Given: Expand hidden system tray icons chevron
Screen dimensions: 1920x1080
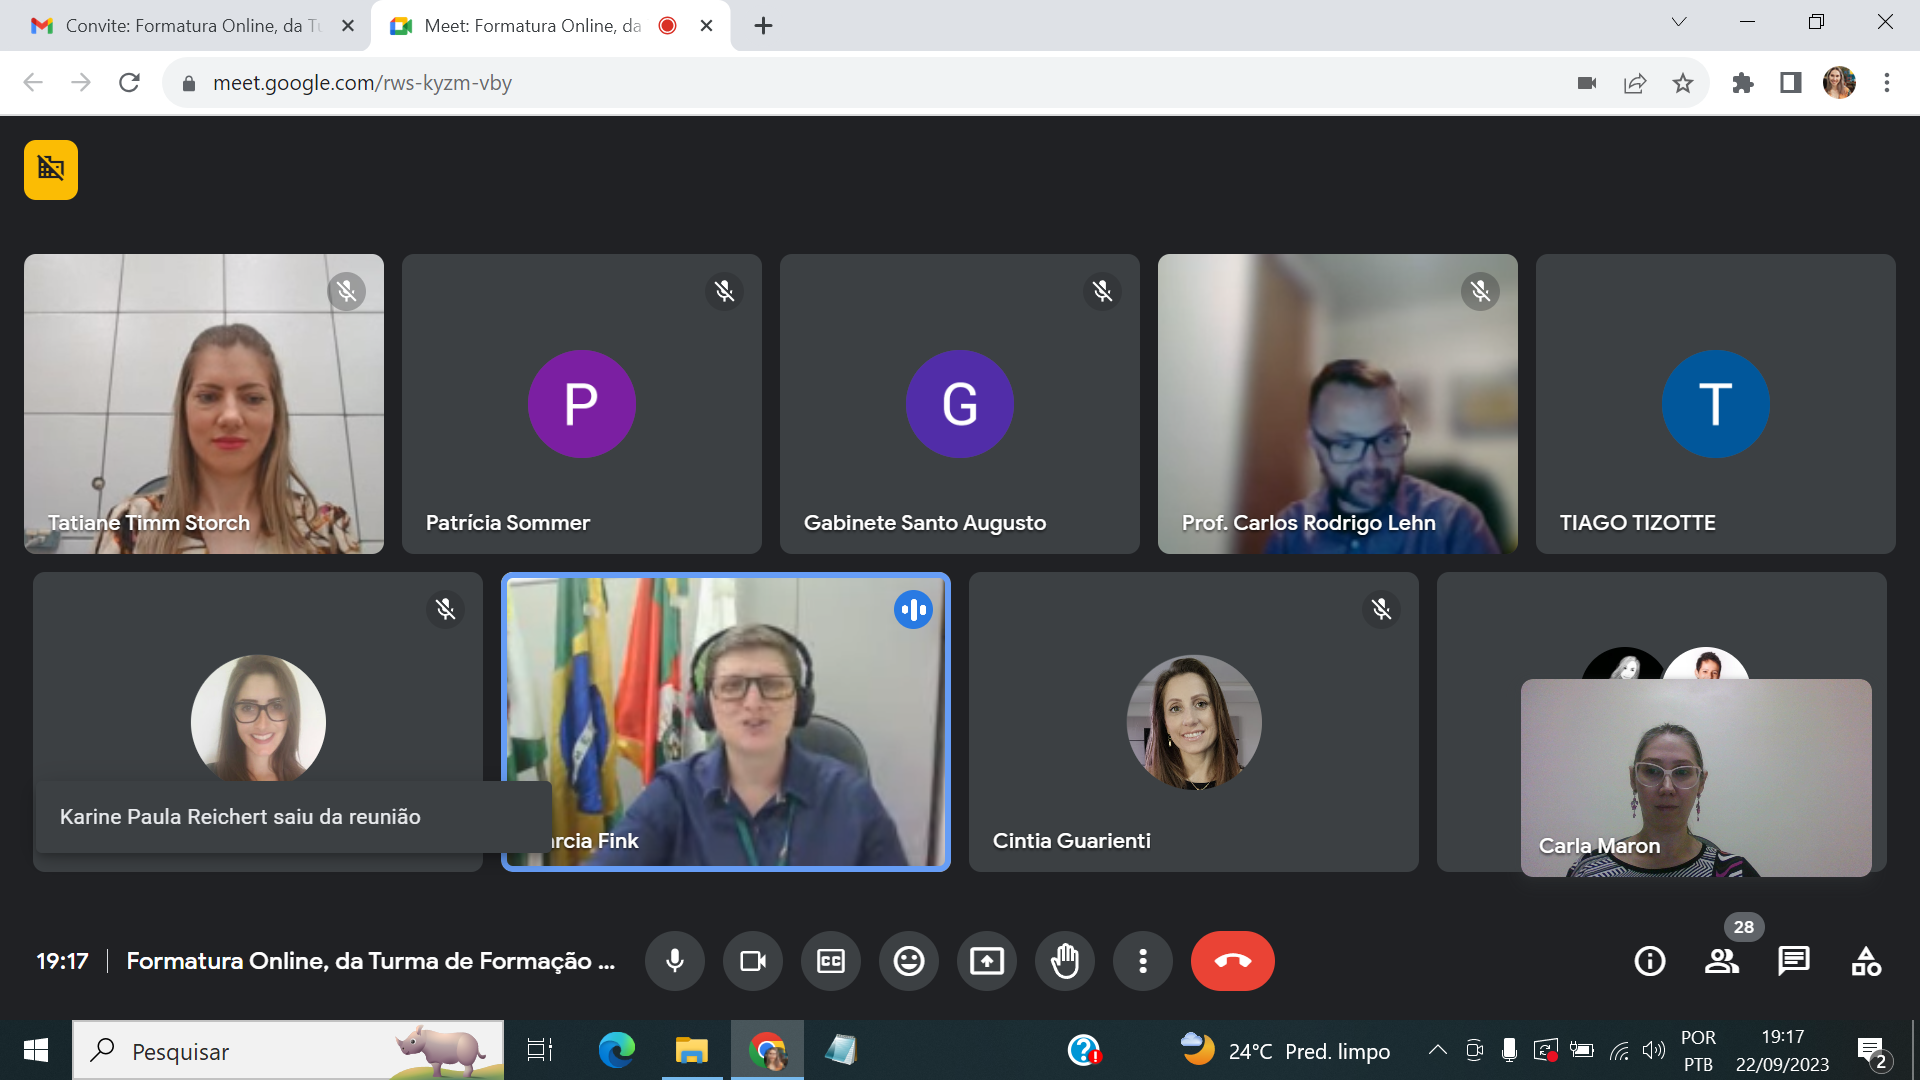Looking at the screenshot, I should [x=1437, y=1050].
